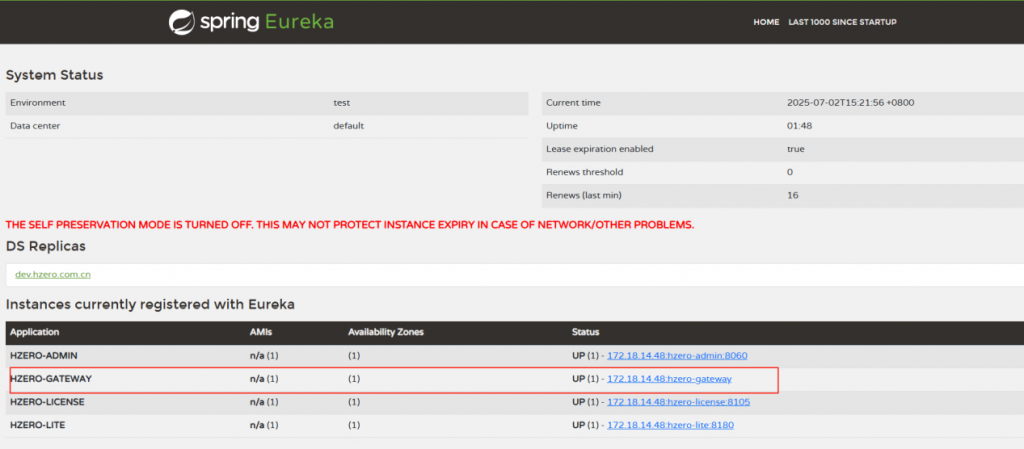This screenshot has width=1024, height=449.
Task: Select the Availability Zones column header
Action: pos(384,331)
